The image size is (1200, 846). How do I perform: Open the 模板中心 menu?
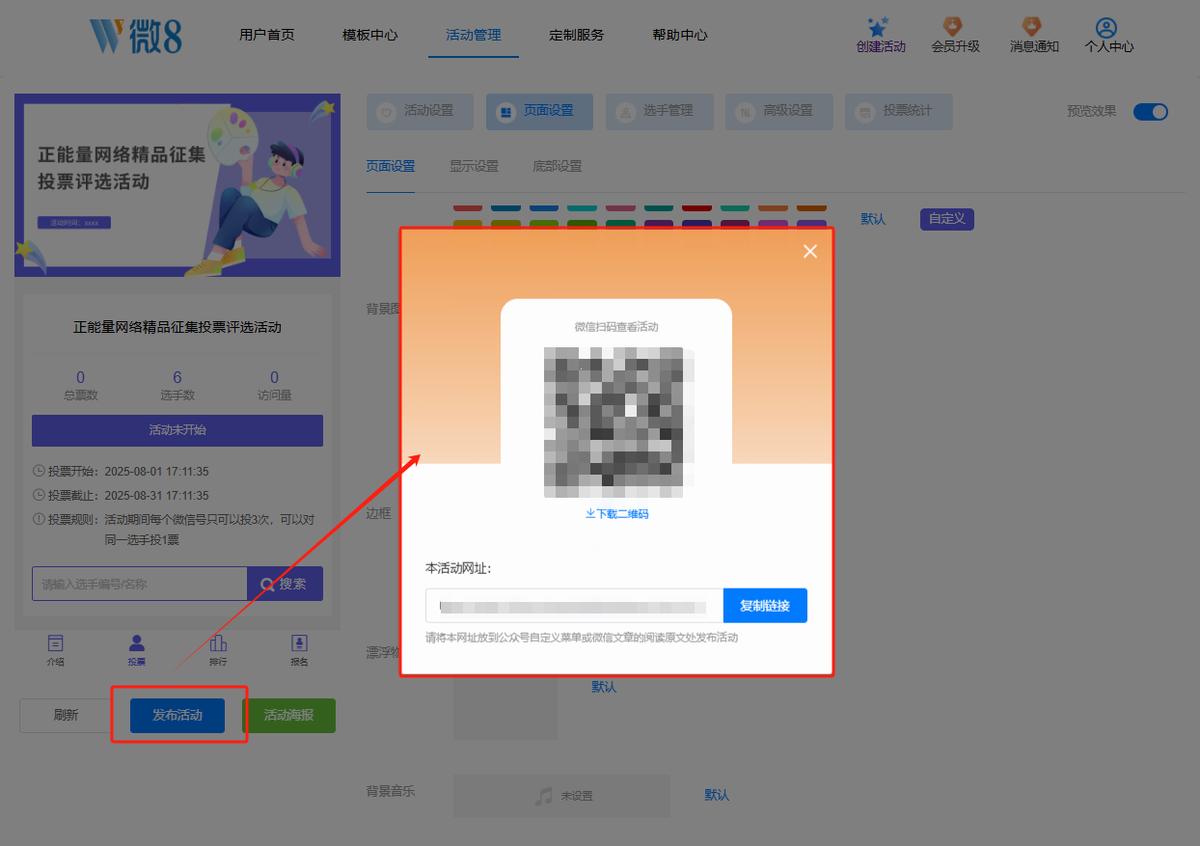click(x=370, y=34)
